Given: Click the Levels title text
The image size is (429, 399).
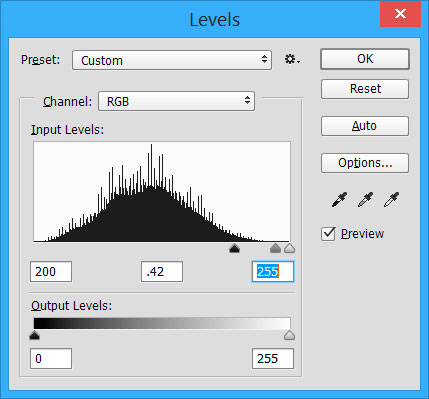Looking at the screenshot, I should pyautogui.click(x=215, y=20).
